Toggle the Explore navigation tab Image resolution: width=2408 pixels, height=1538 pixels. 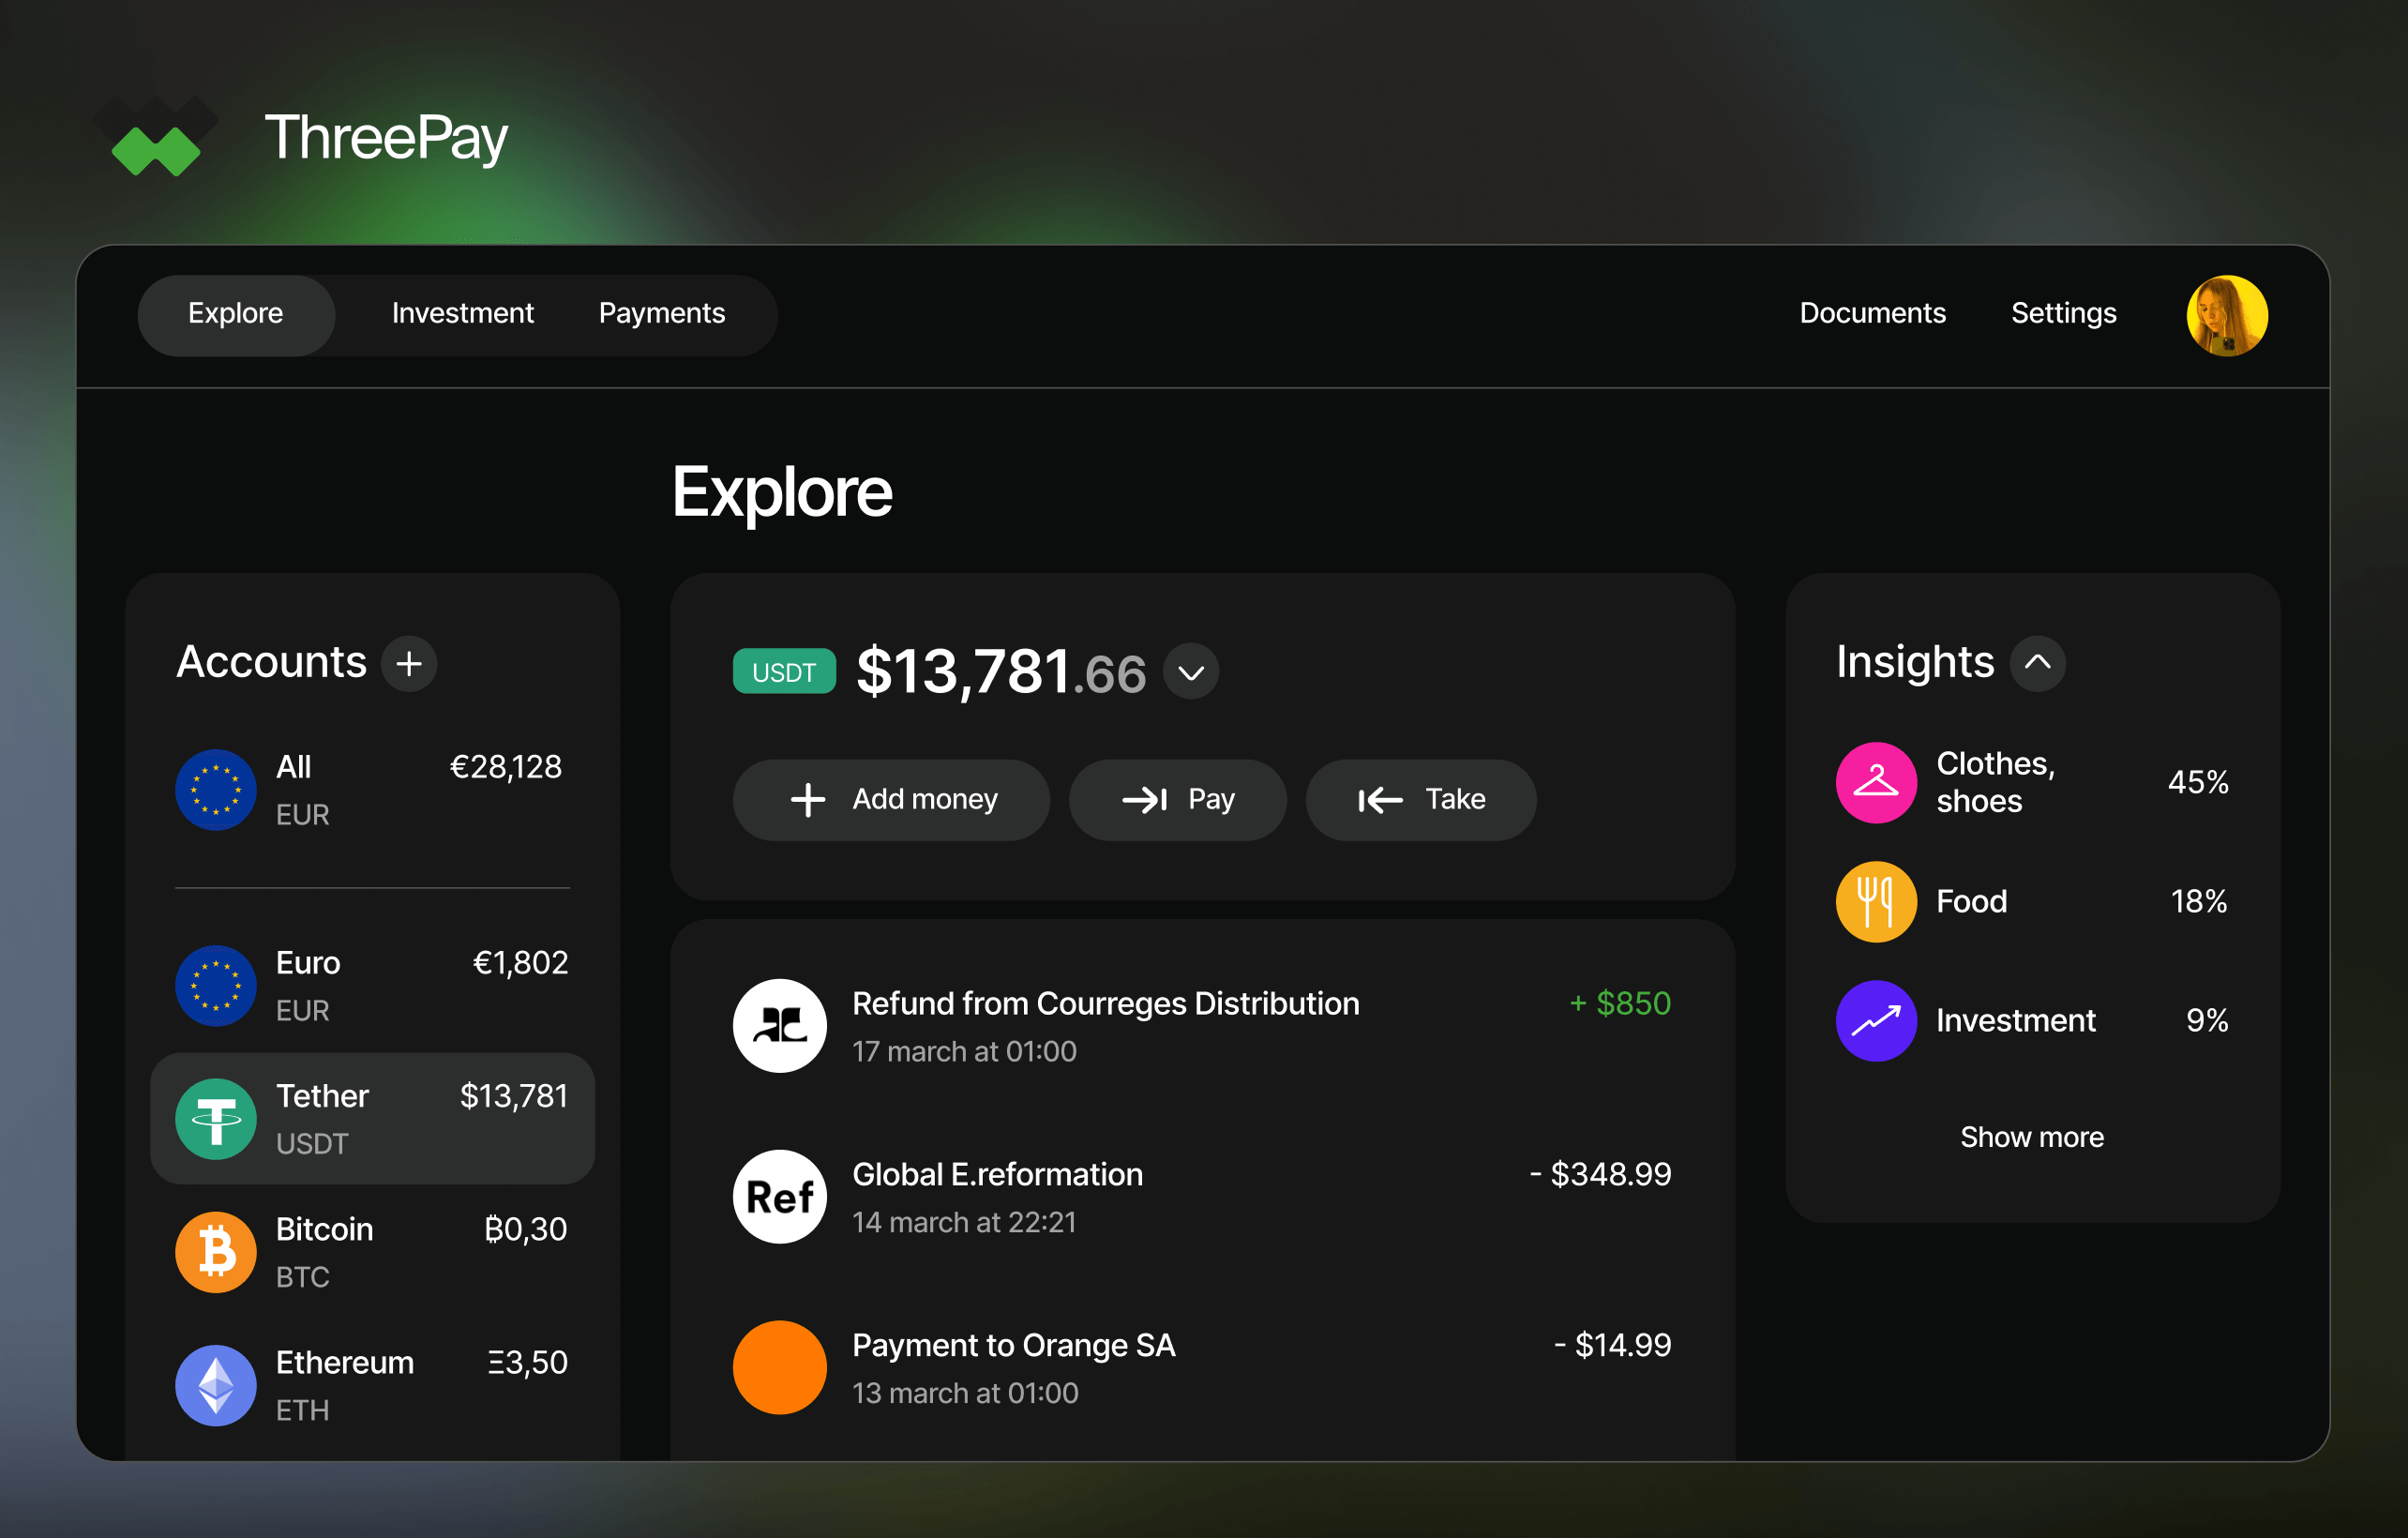tap(235, 312)
